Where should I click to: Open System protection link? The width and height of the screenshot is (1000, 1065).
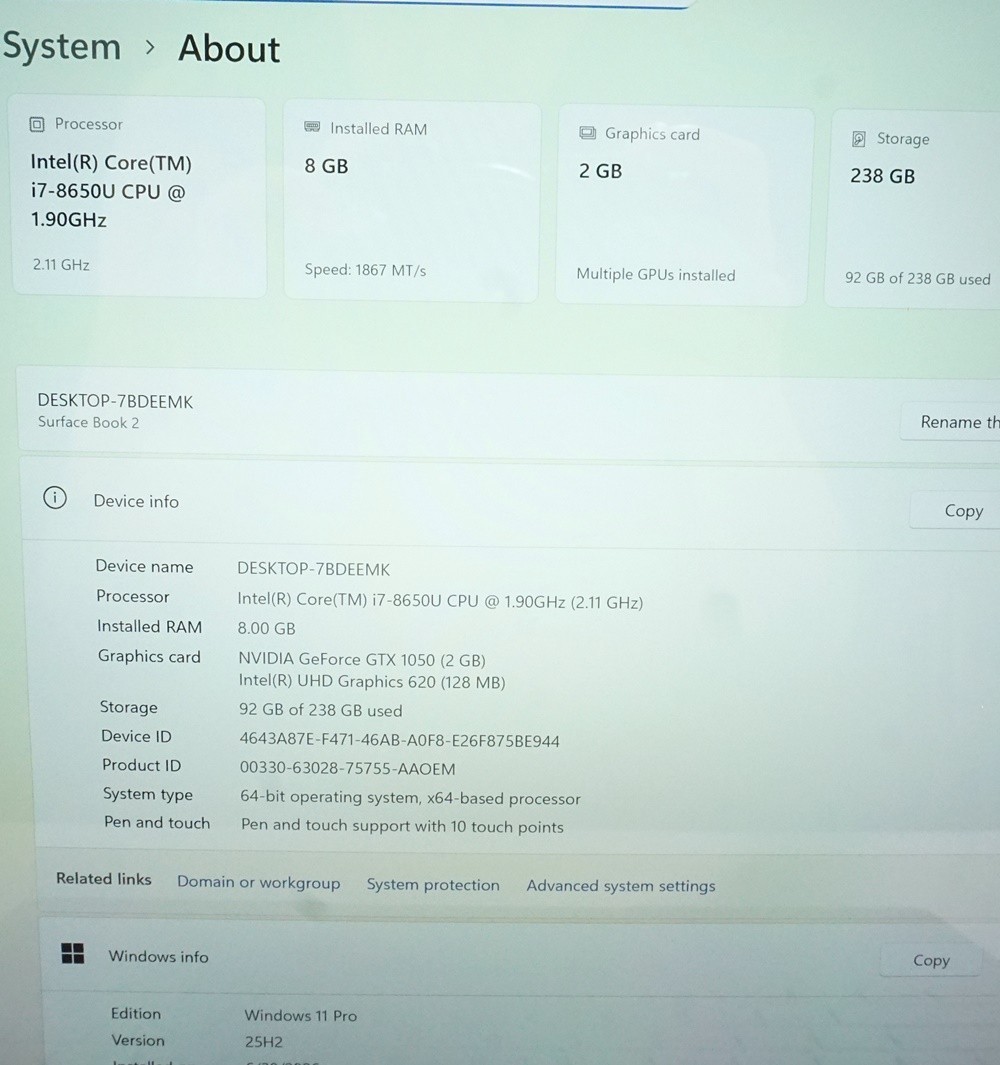click(x=433, y=884)
